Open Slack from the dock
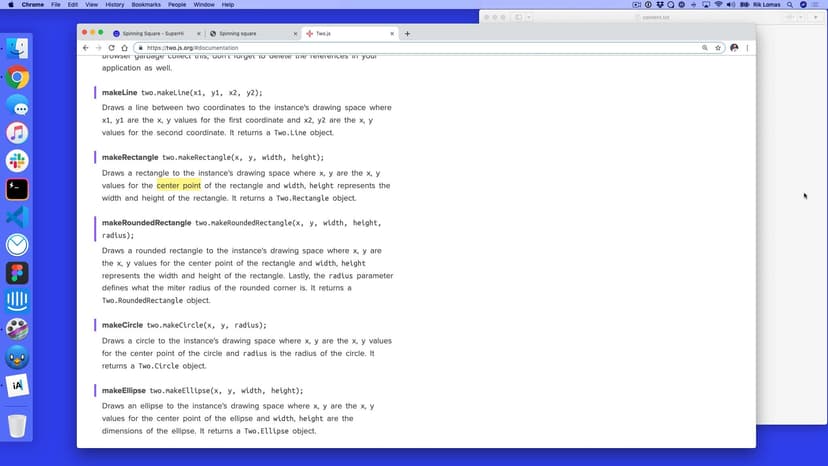 tap(17, 161)
